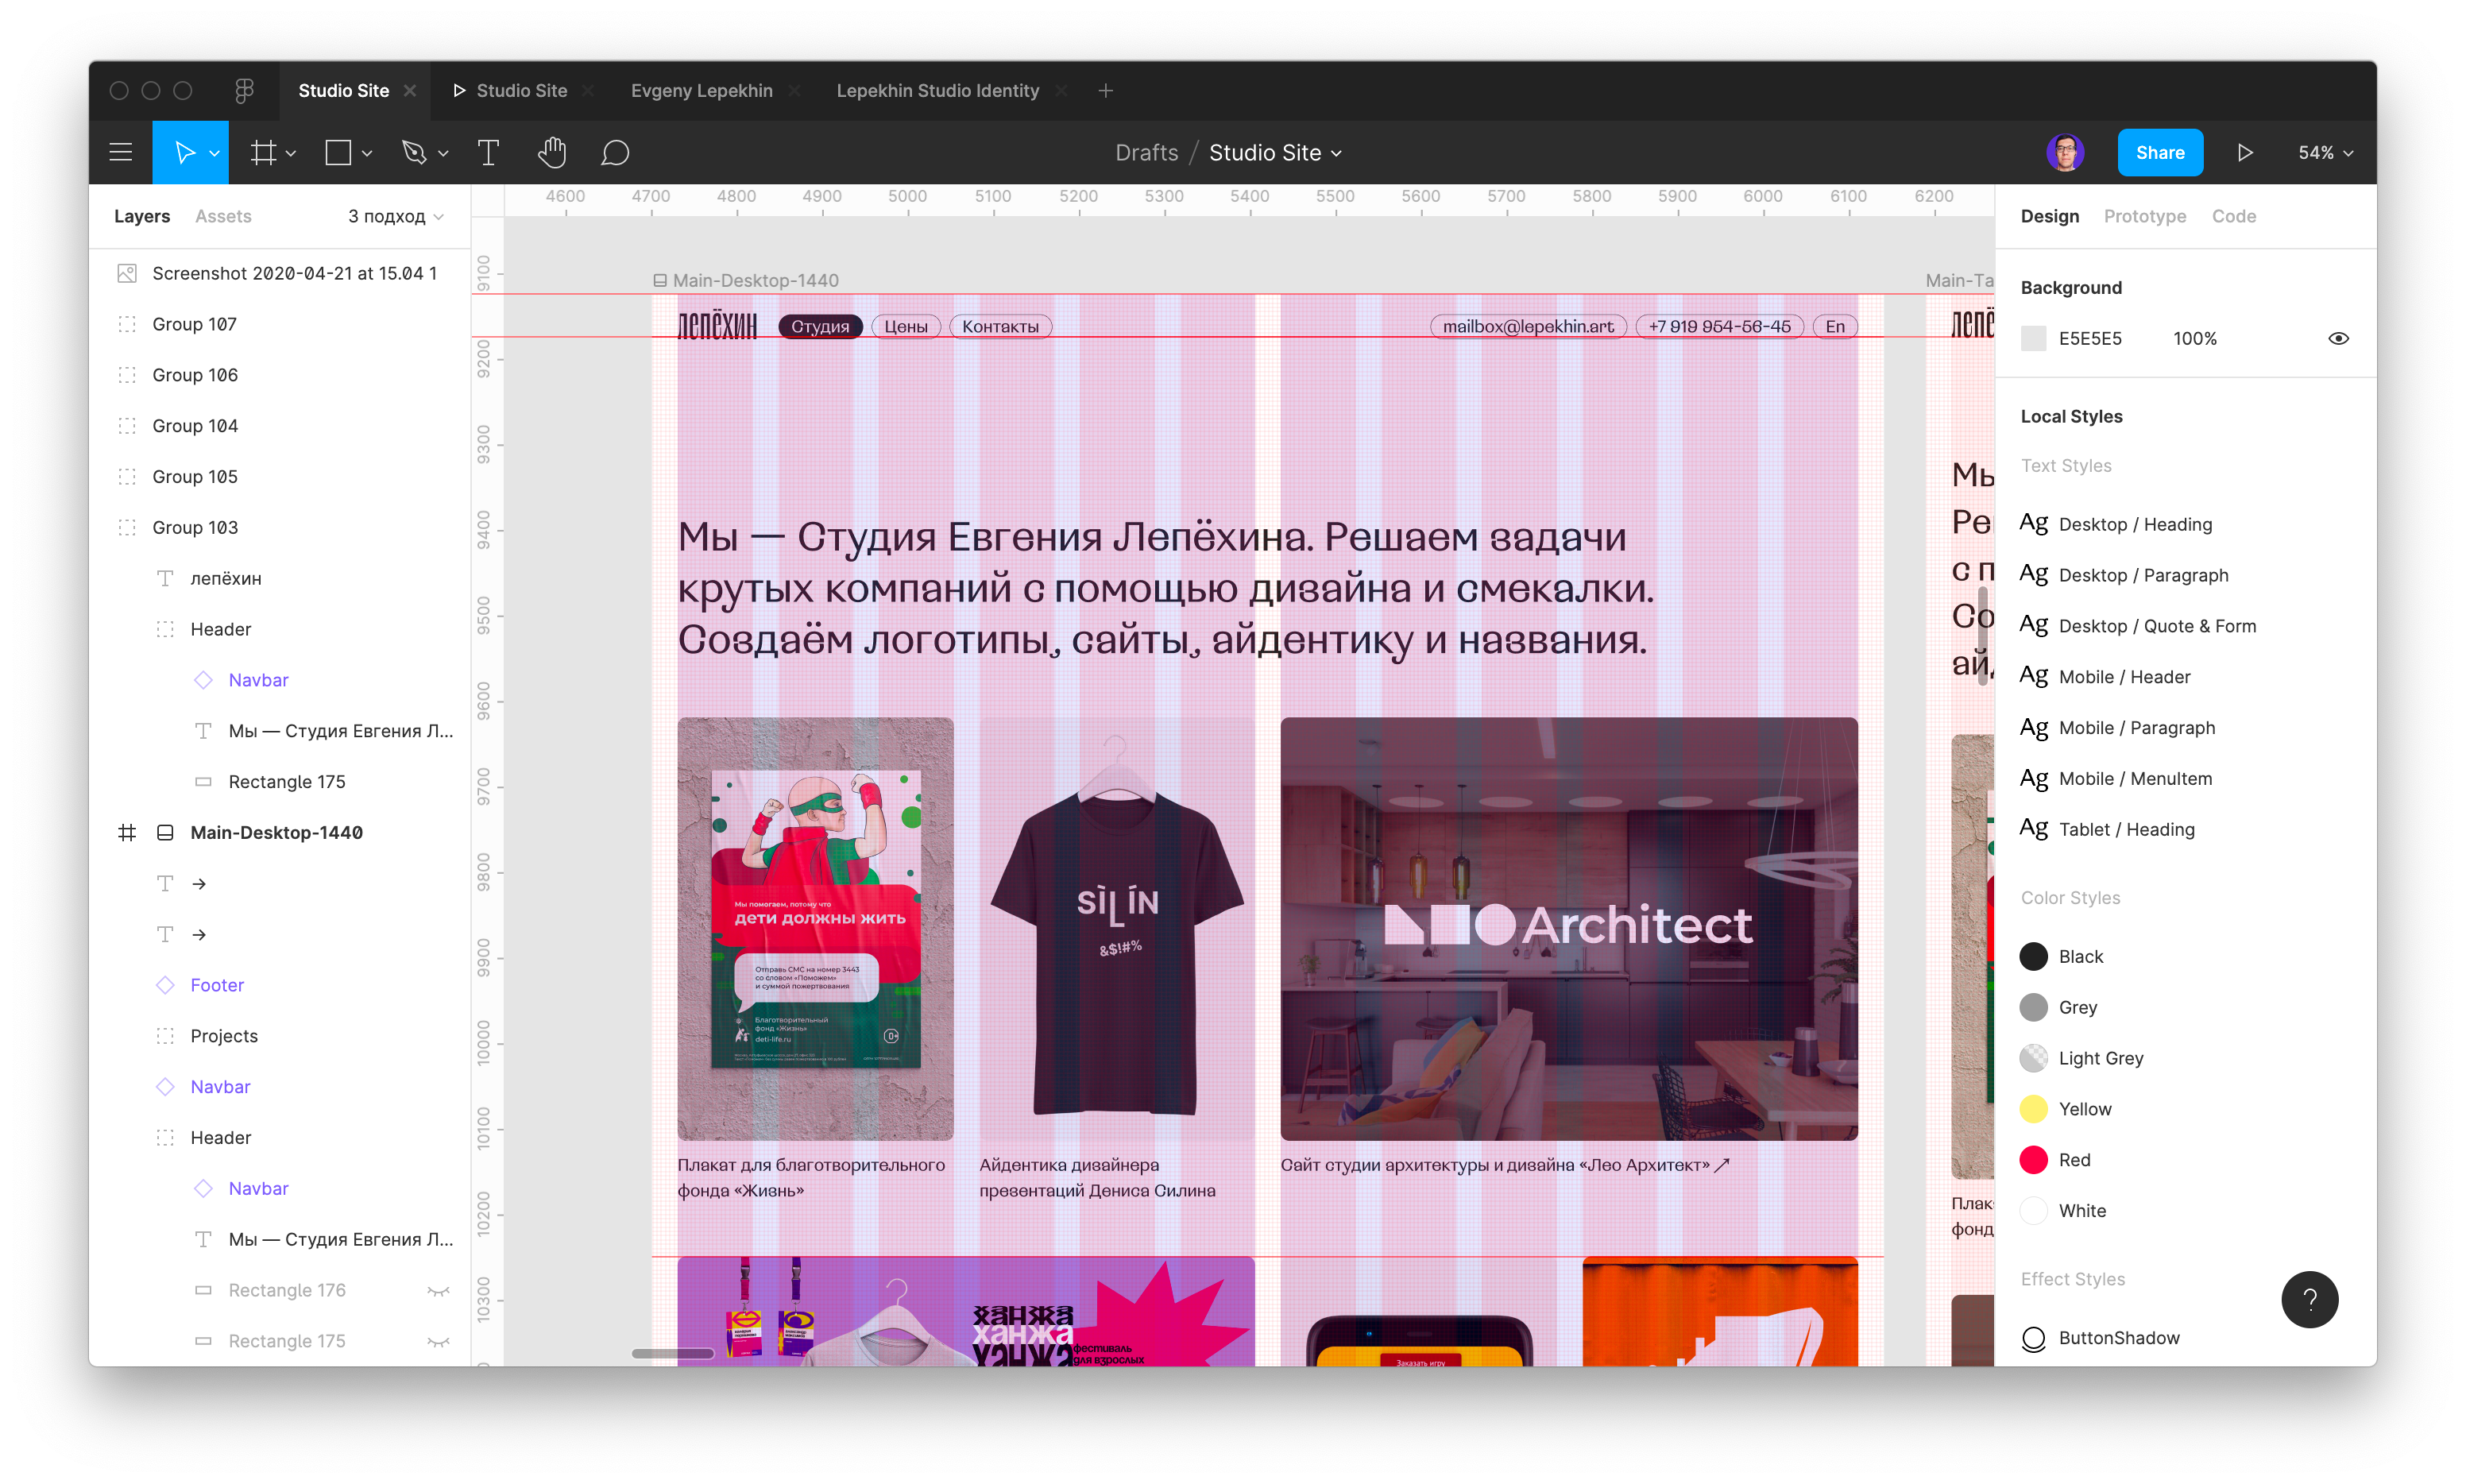Viewport: 2466px width, 1484px height.
Task: Switch to the Layers tab
Action: coord(142,216)
